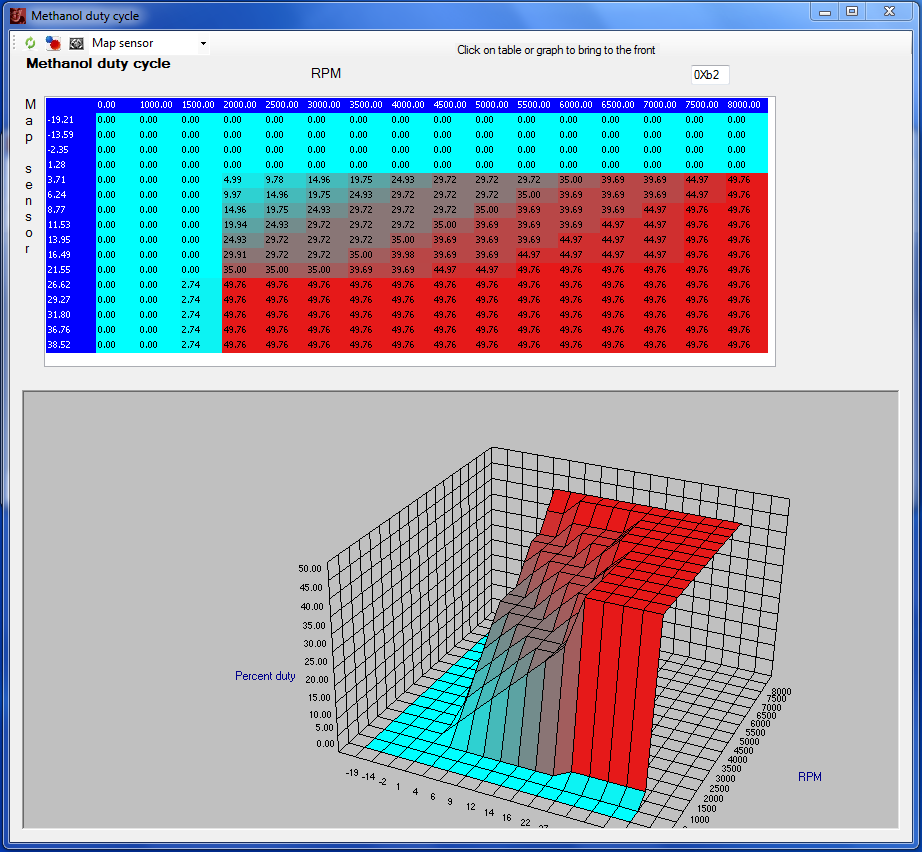Select the 9.78 cell in the table
This screenshot has height=852, width=922.
pos(276,180)
